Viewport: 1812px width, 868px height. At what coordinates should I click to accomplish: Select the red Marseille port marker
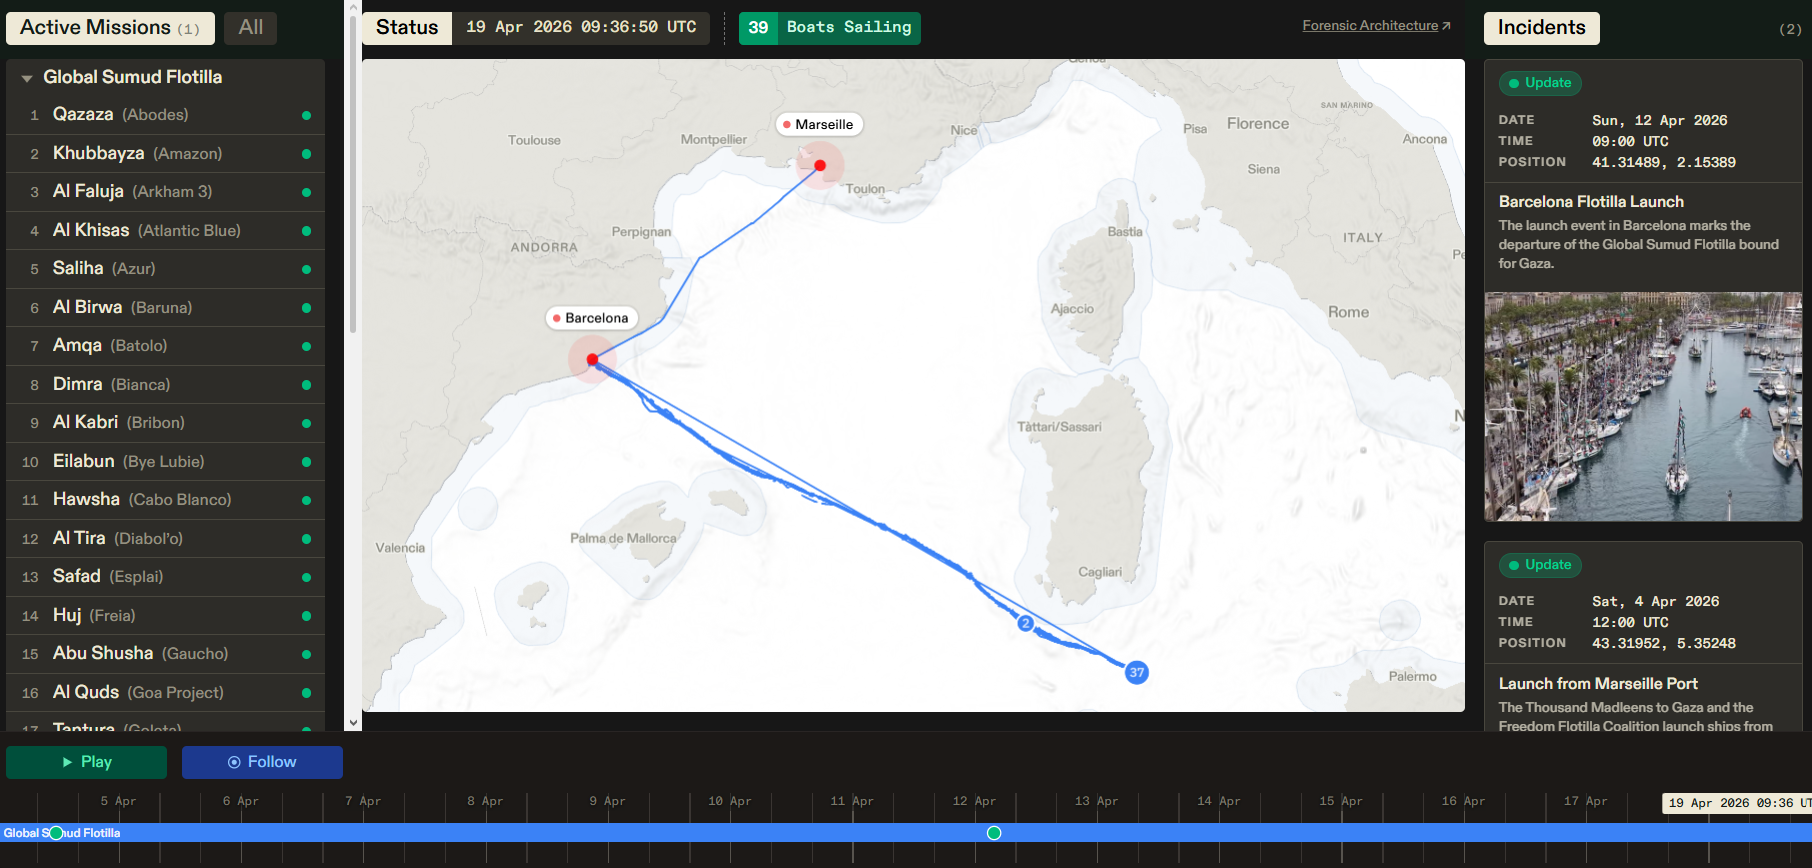tap(820, 166)
